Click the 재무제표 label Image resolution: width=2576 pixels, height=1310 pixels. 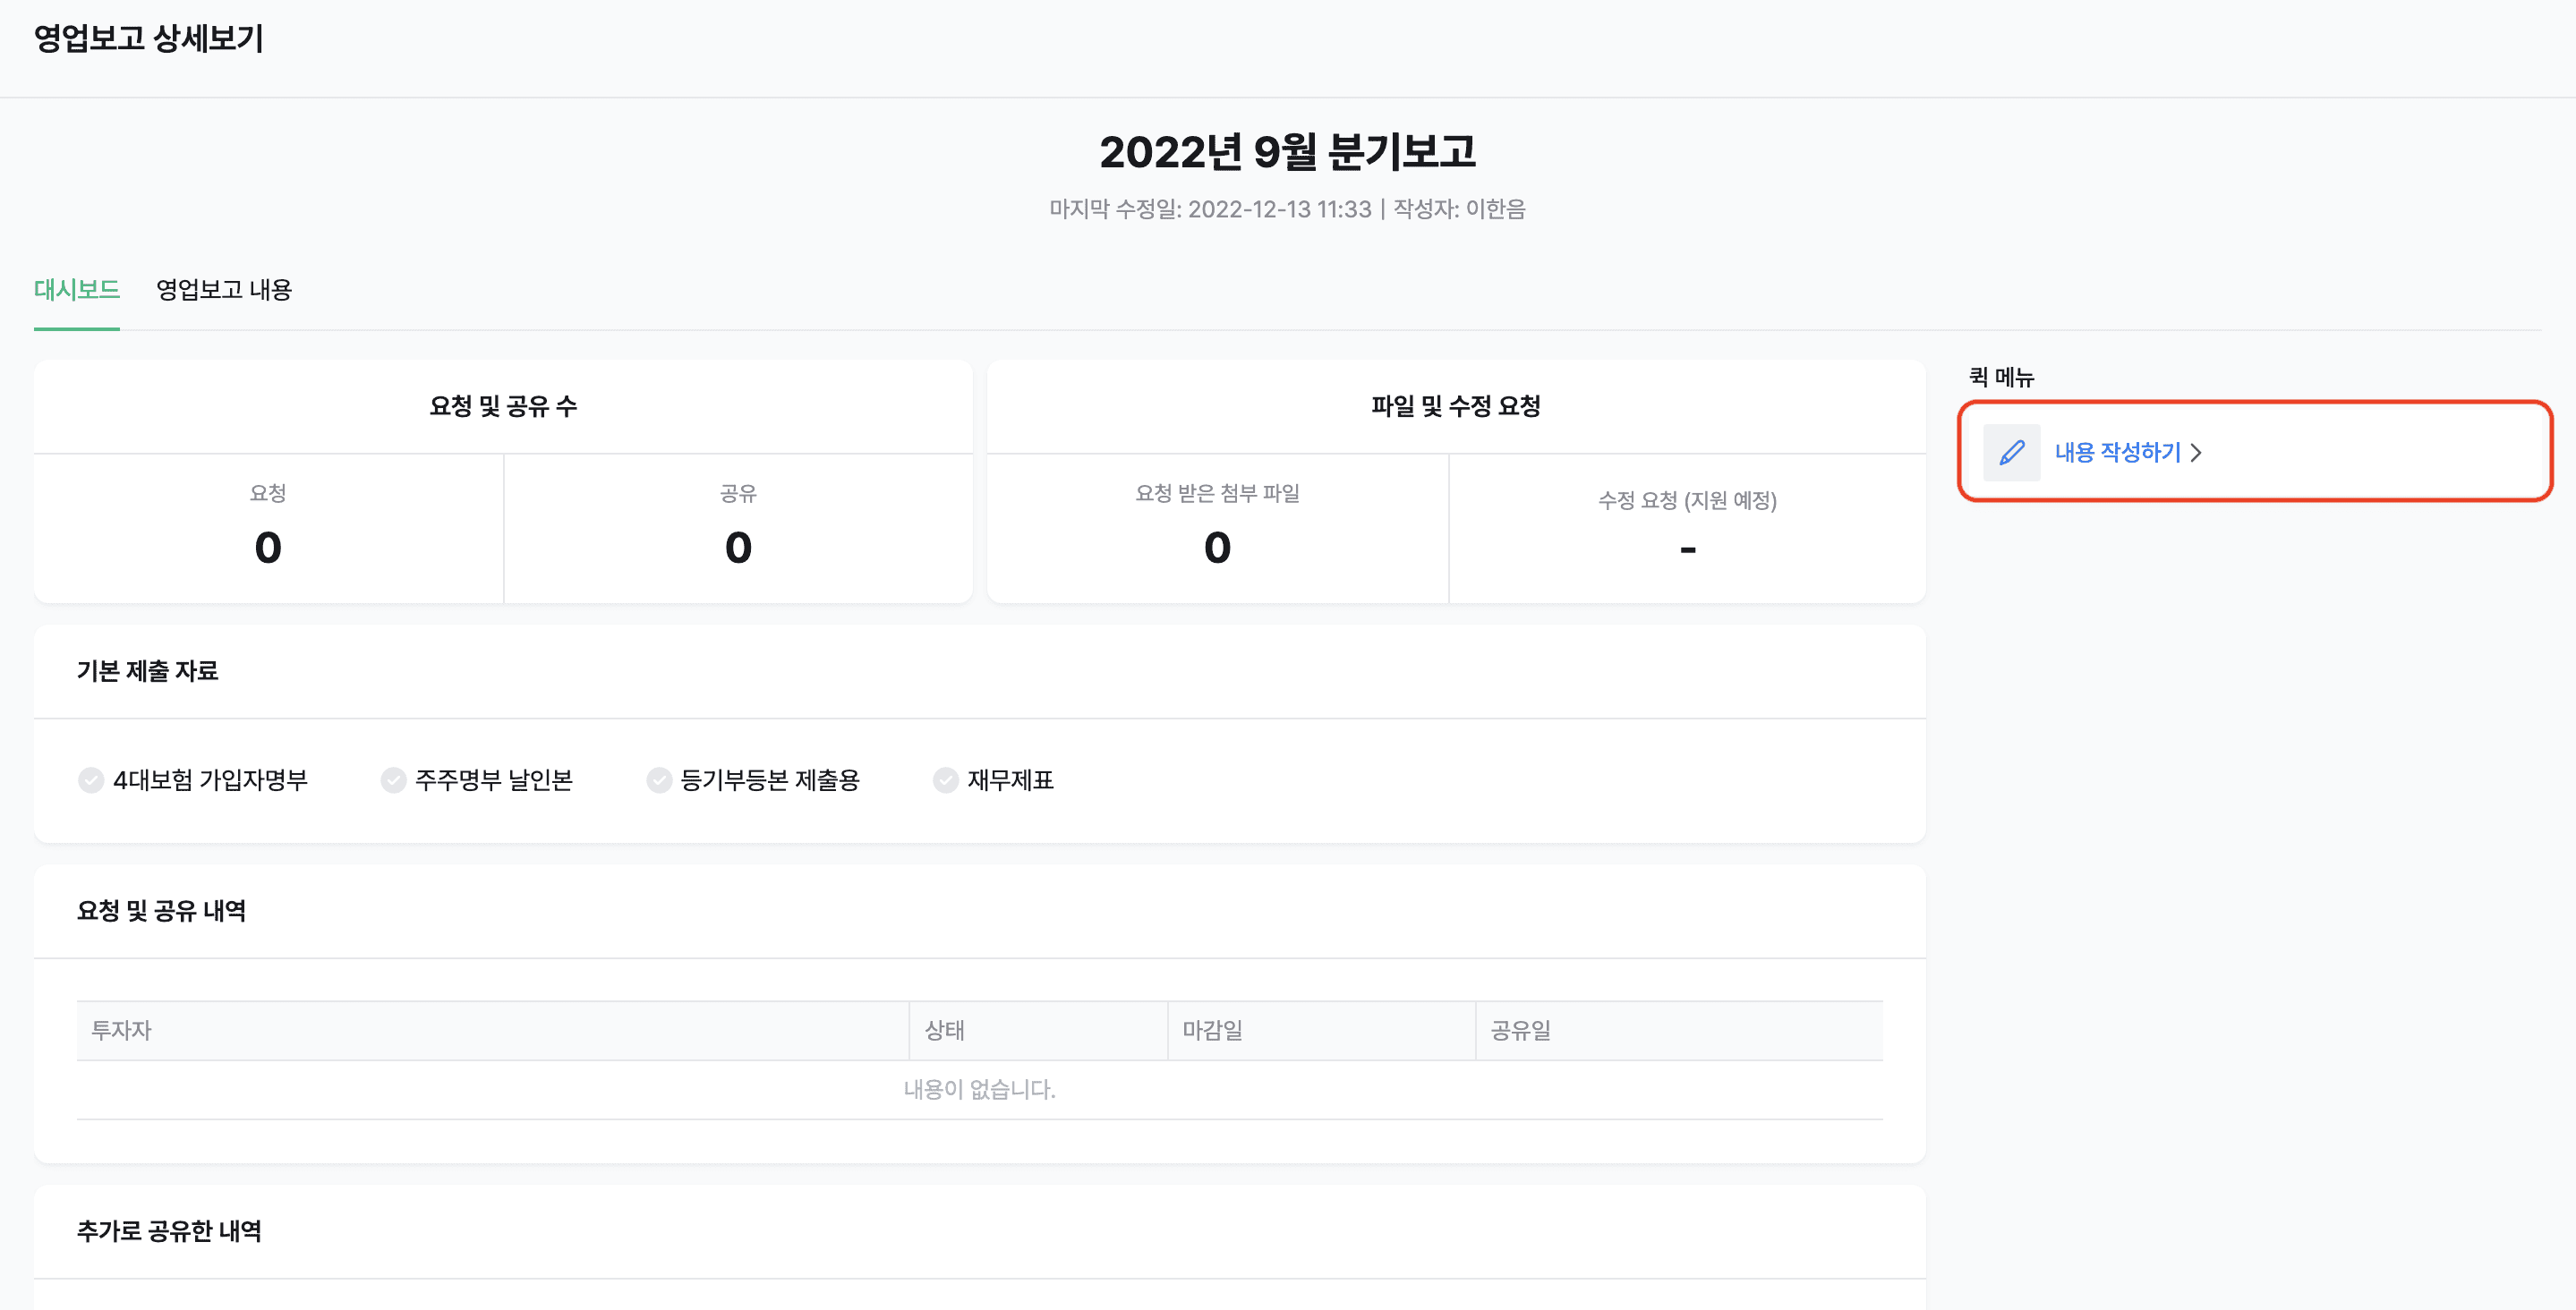point(1010,780)
